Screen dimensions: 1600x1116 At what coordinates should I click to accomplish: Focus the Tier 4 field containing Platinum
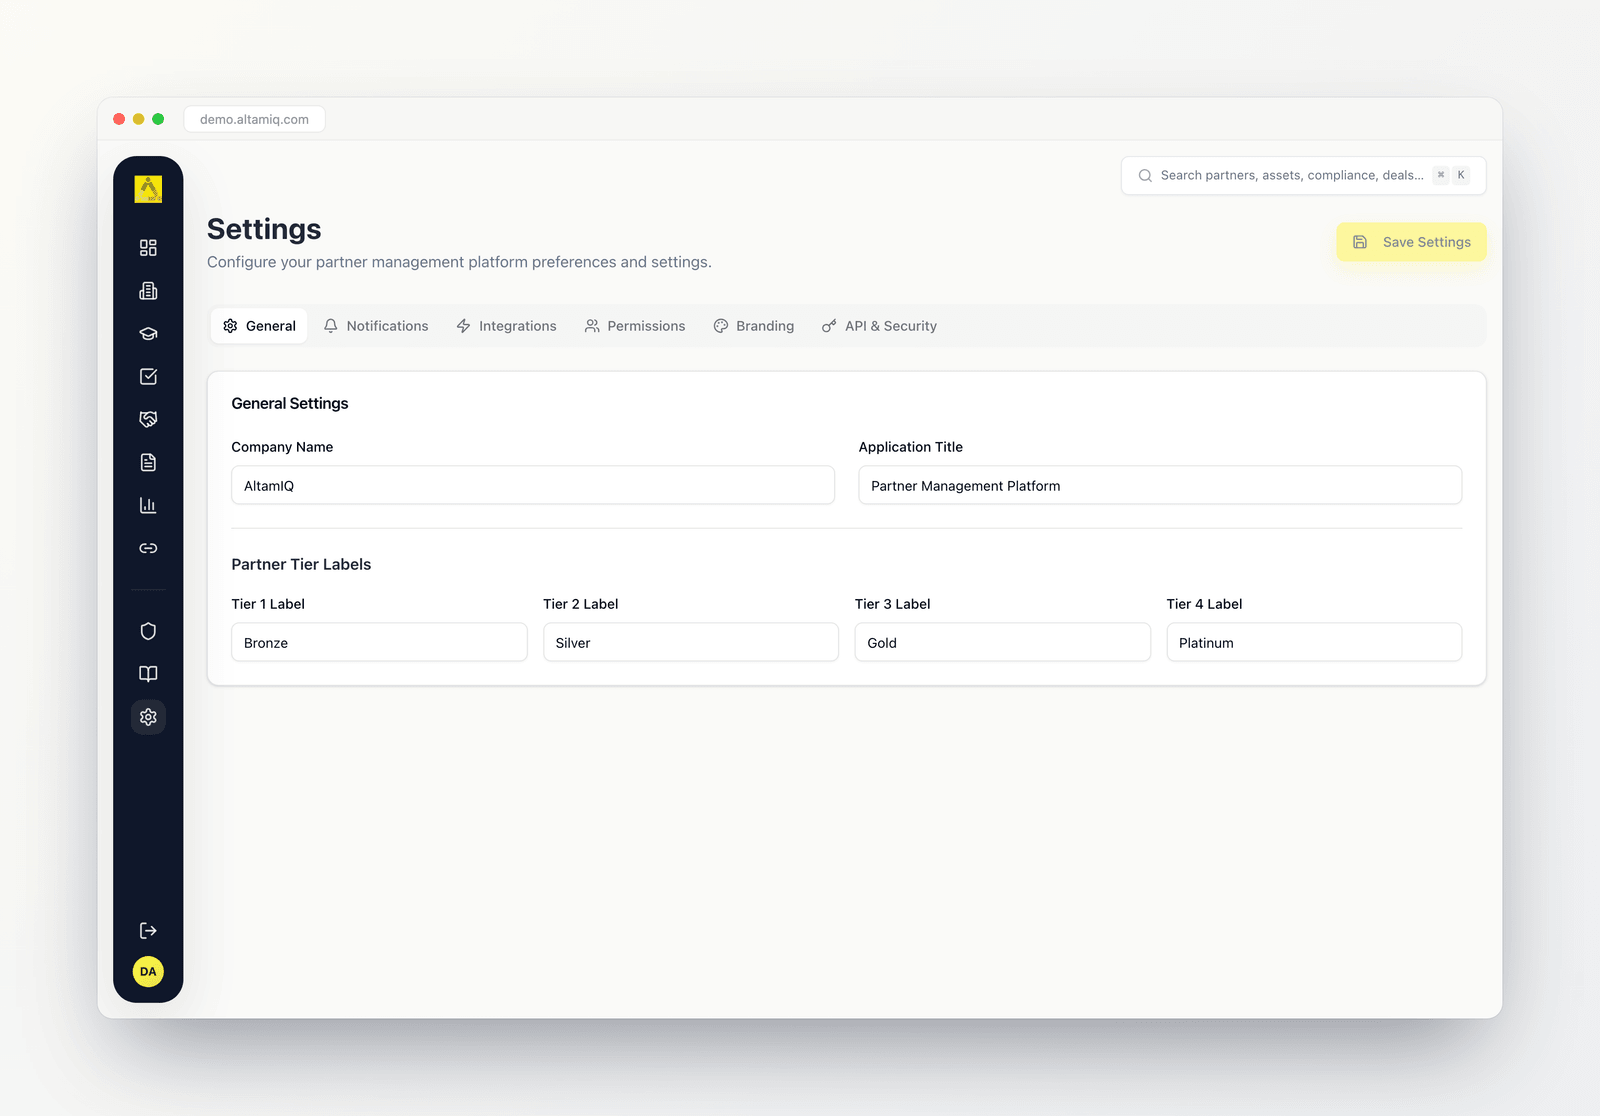click(x=1314, y=642)
